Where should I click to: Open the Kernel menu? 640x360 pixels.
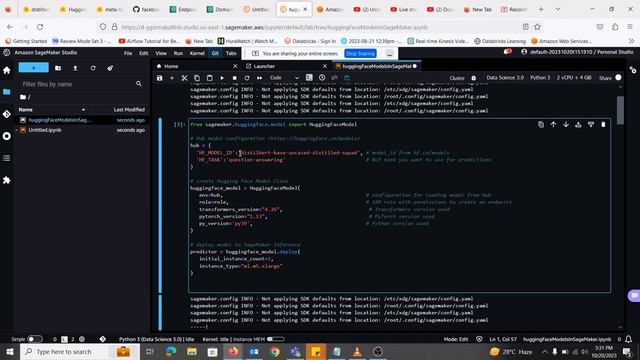[x=197, y=53]
